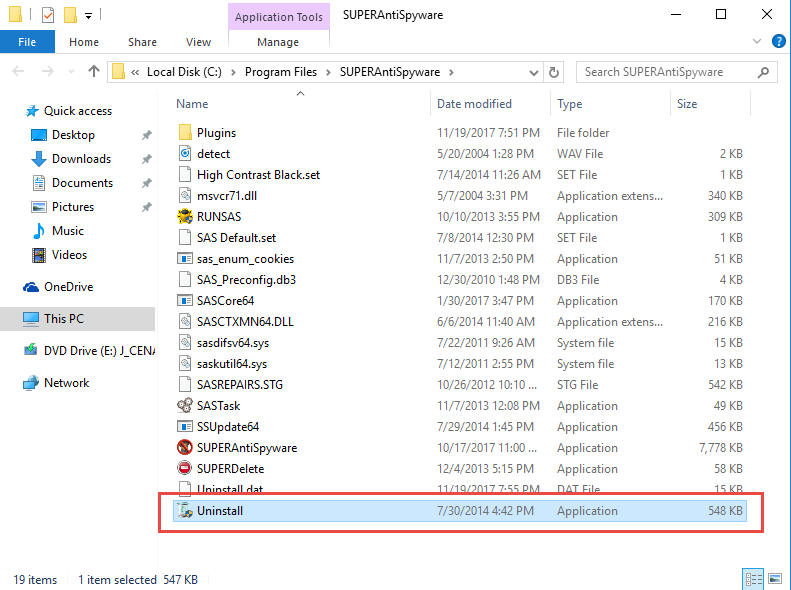Expand chevron after Program Files breadcrumb

tap(328, 72)
